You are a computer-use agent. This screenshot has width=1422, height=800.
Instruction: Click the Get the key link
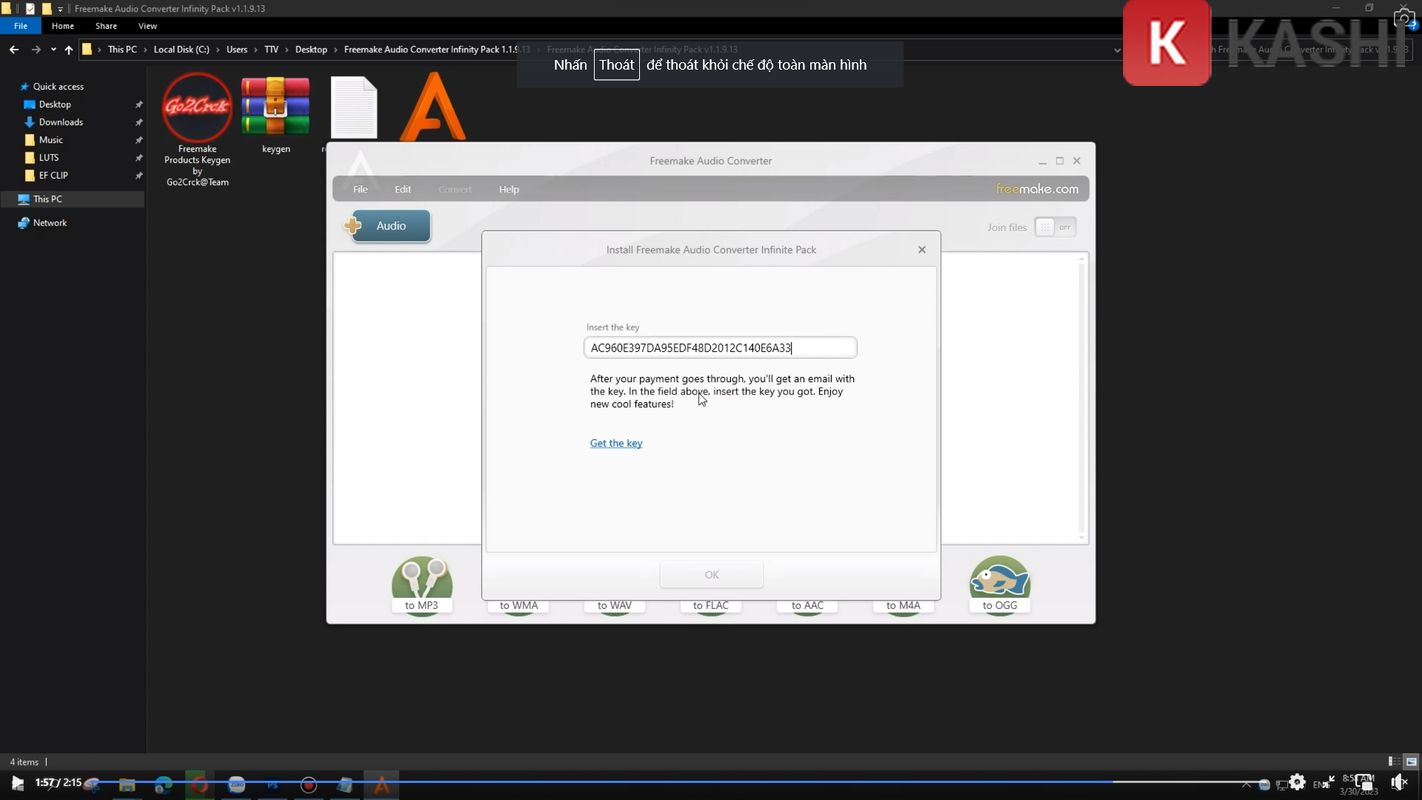(x=616, y=443)
